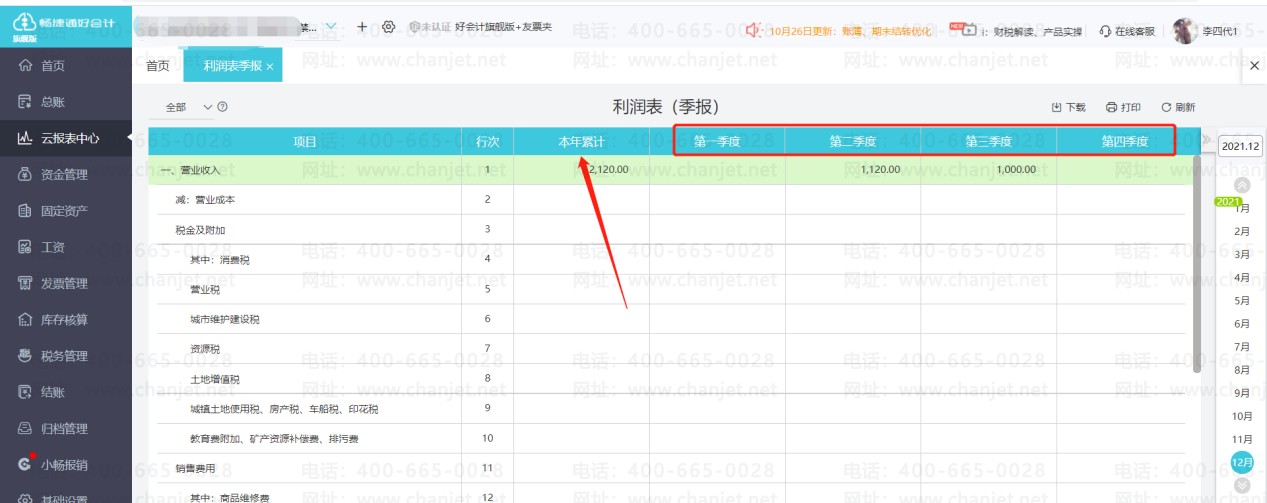Click the 2021.12 period input field
The height and width of the screenshot is (503, 1267).
1241,146
